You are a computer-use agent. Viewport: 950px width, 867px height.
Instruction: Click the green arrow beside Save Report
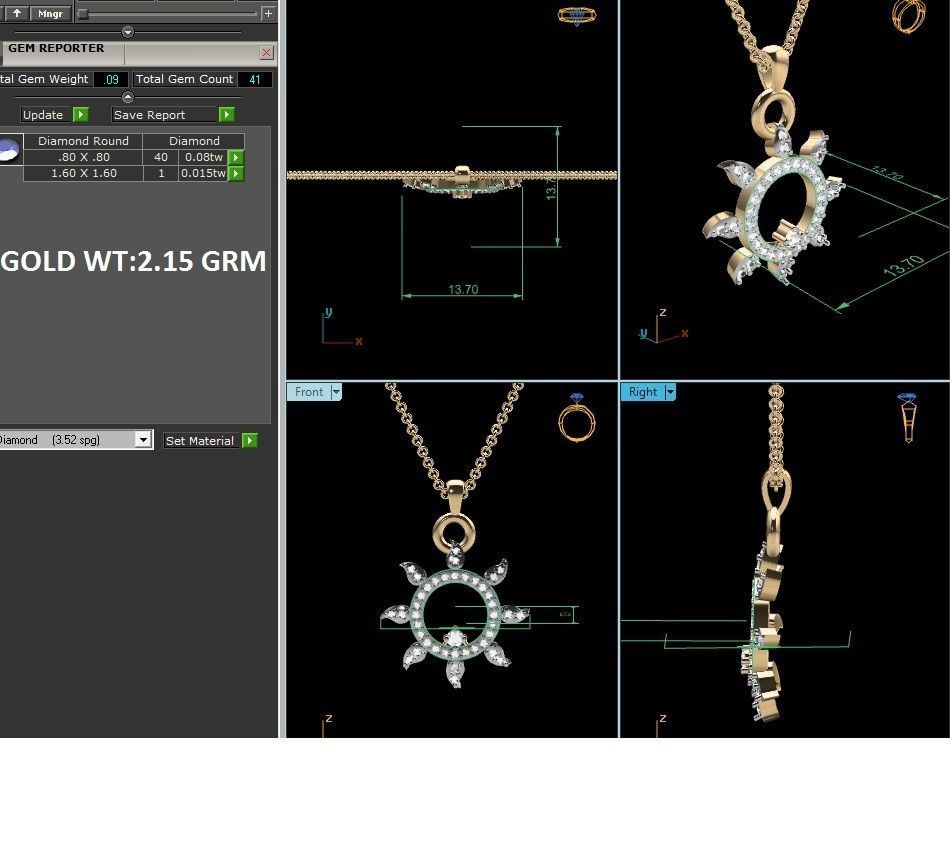point(227,115)
